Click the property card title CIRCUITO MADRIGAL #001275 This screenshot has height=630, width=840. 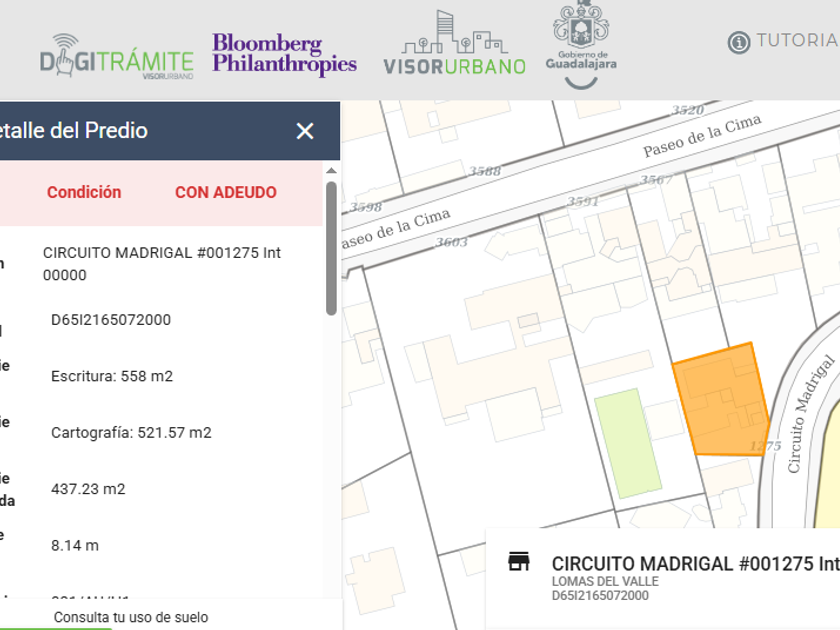tap(695, 564)
